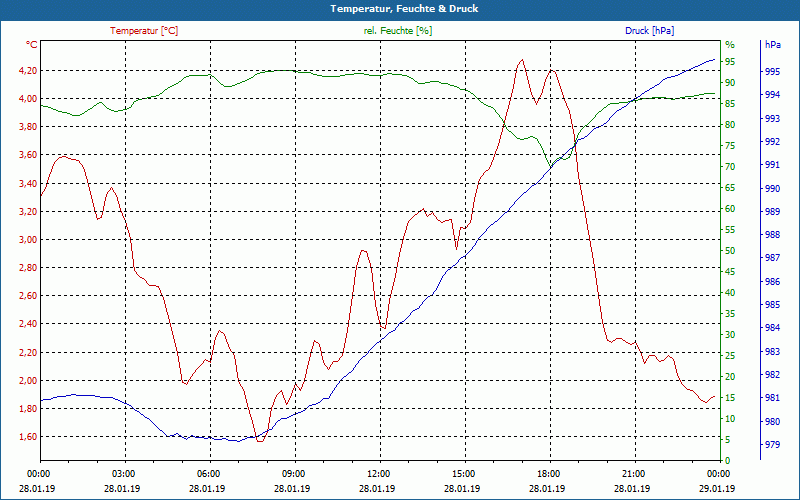Screen dimensions: 800x500
Task: Click the "3,60" temperature axis value
Action: point(28,155)
